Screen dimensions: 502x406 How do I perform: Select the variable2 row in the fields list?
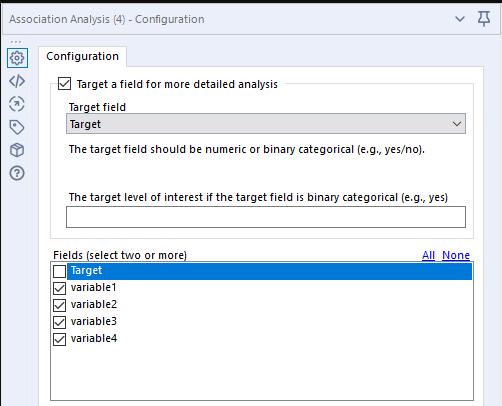tap(262, 305)
